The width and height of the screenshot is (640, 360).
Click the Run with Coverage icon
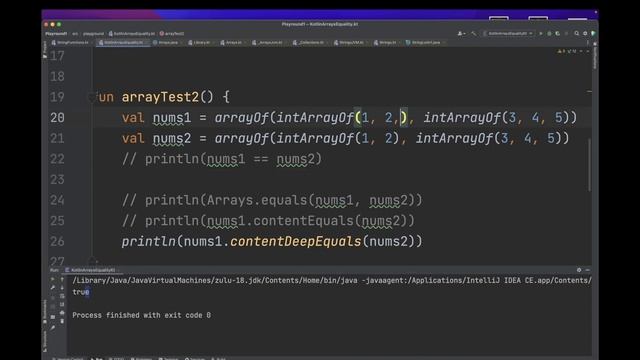tap(558, 33)
